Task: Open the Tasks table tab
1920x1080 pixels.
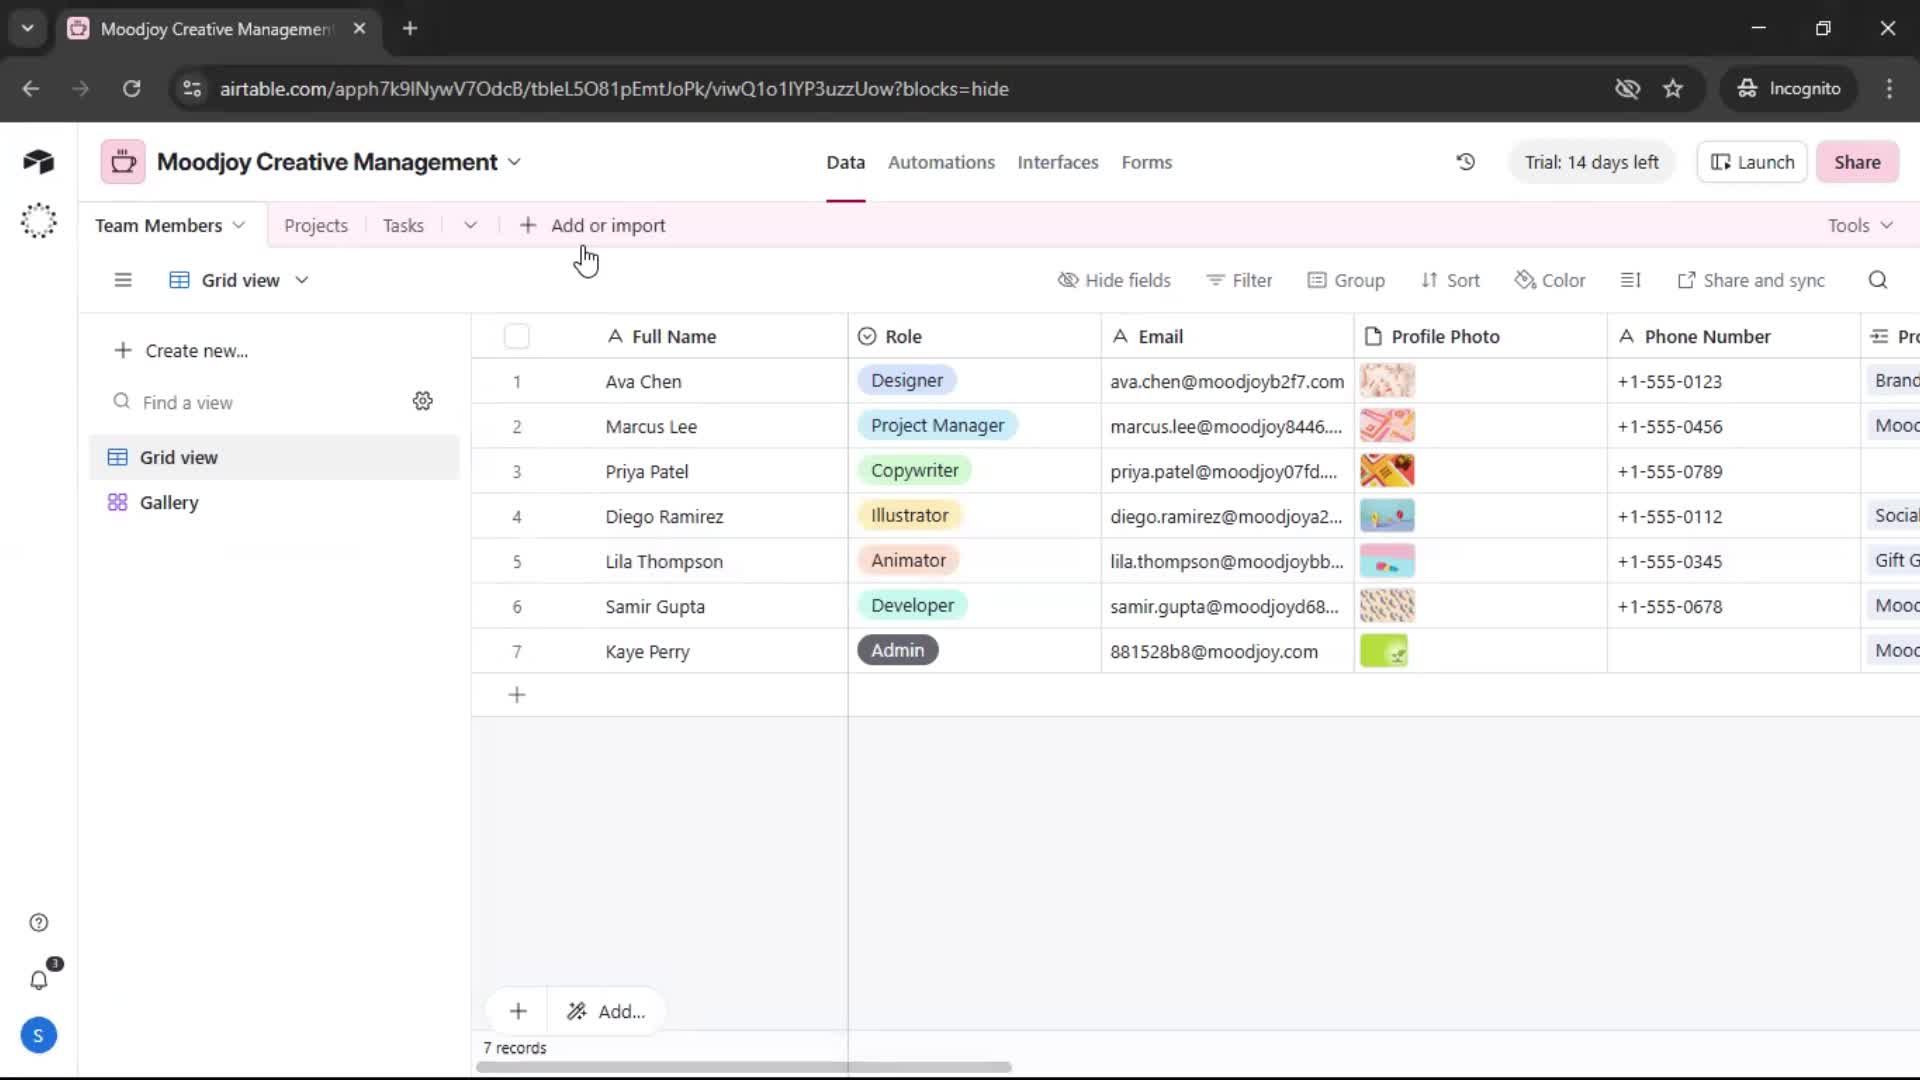Action: coord(403,225)
